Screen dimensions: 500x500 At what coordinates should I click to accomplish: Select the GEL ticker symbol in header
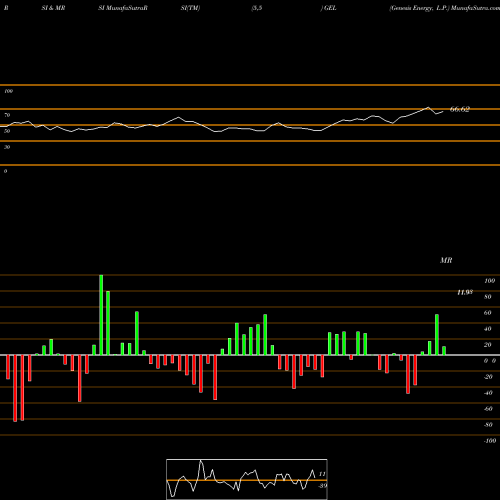click(330, 8)
